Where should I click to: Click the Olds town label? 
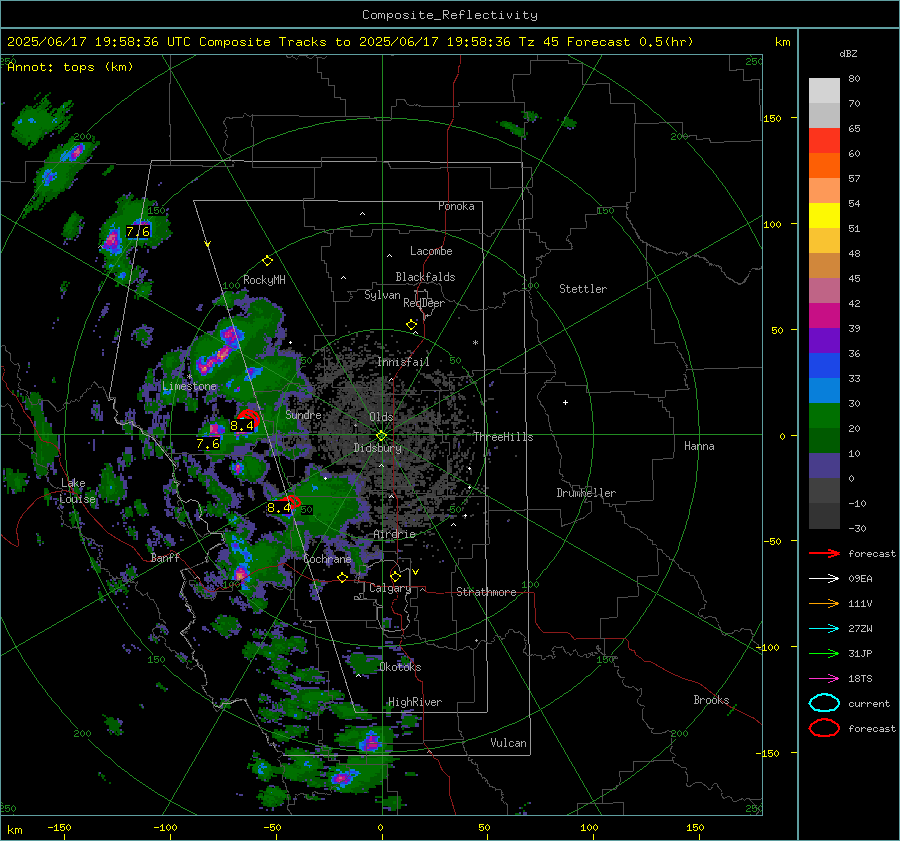(381, 417)
